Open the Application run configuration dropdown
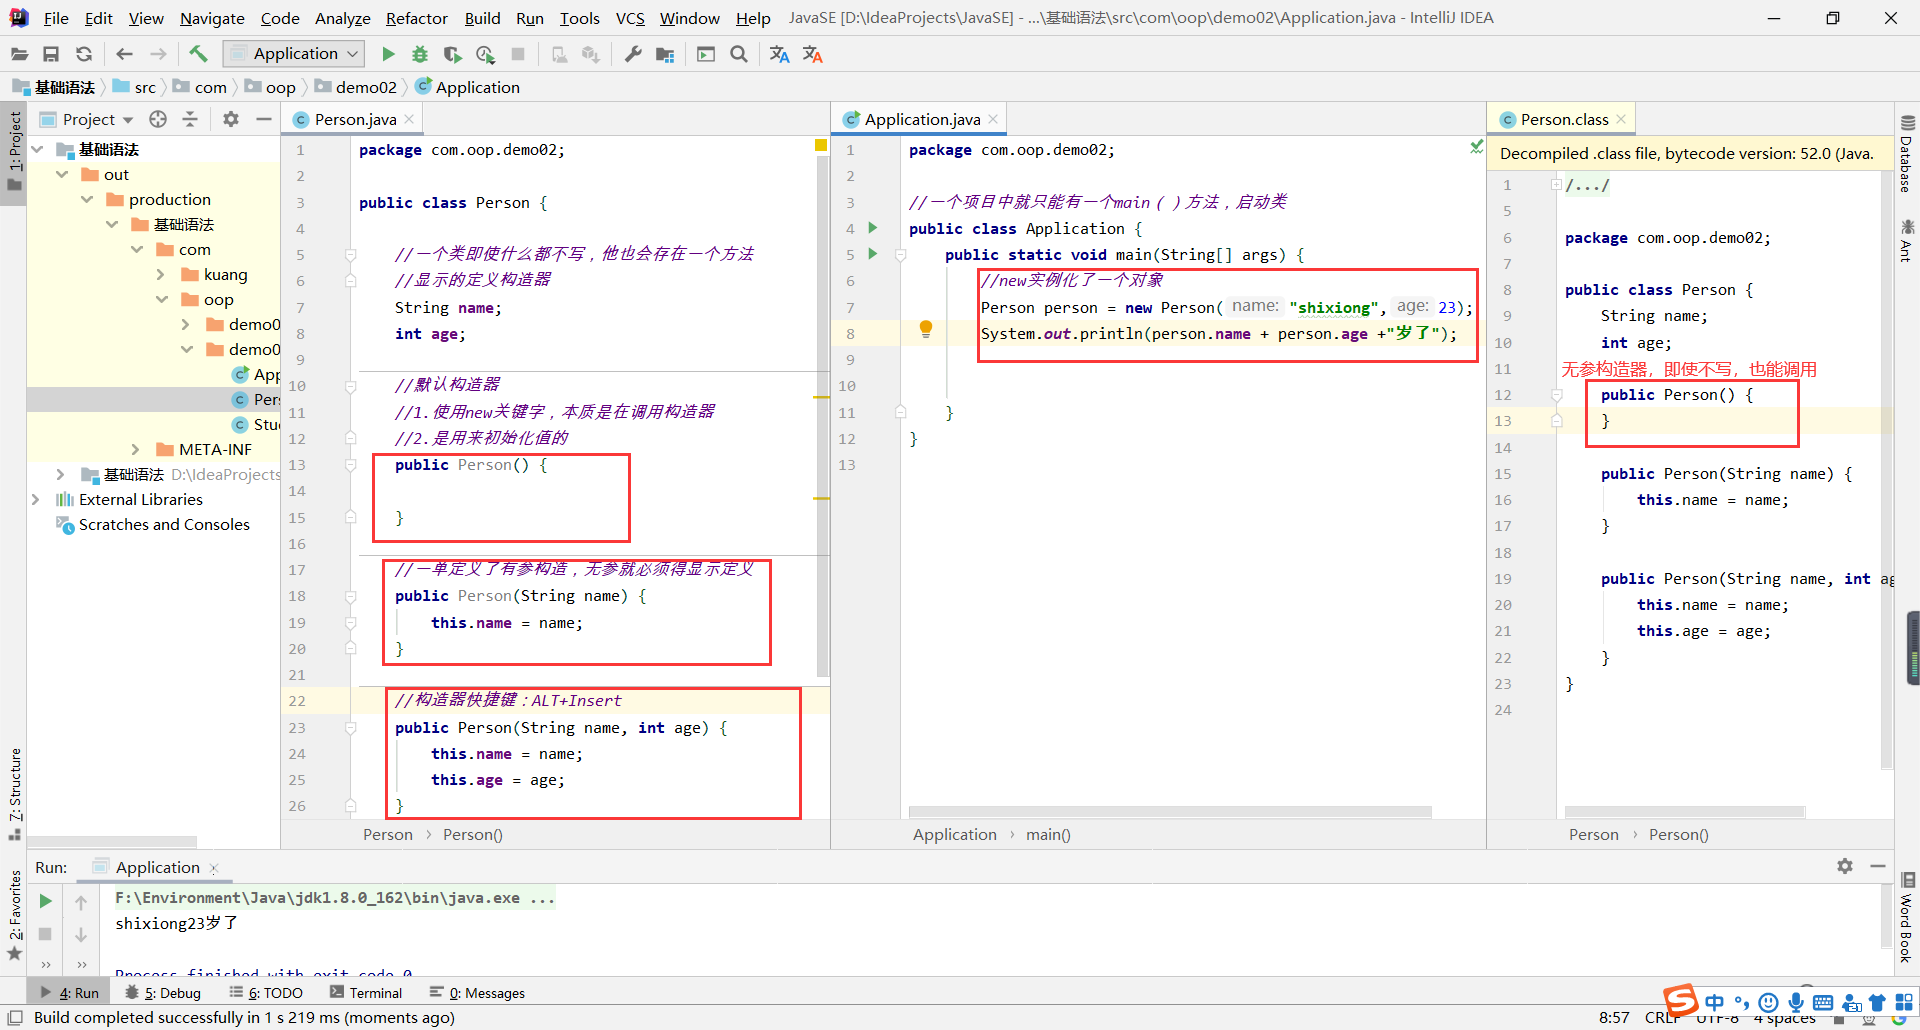The image size is (1920, 1030). coord(294,54)
